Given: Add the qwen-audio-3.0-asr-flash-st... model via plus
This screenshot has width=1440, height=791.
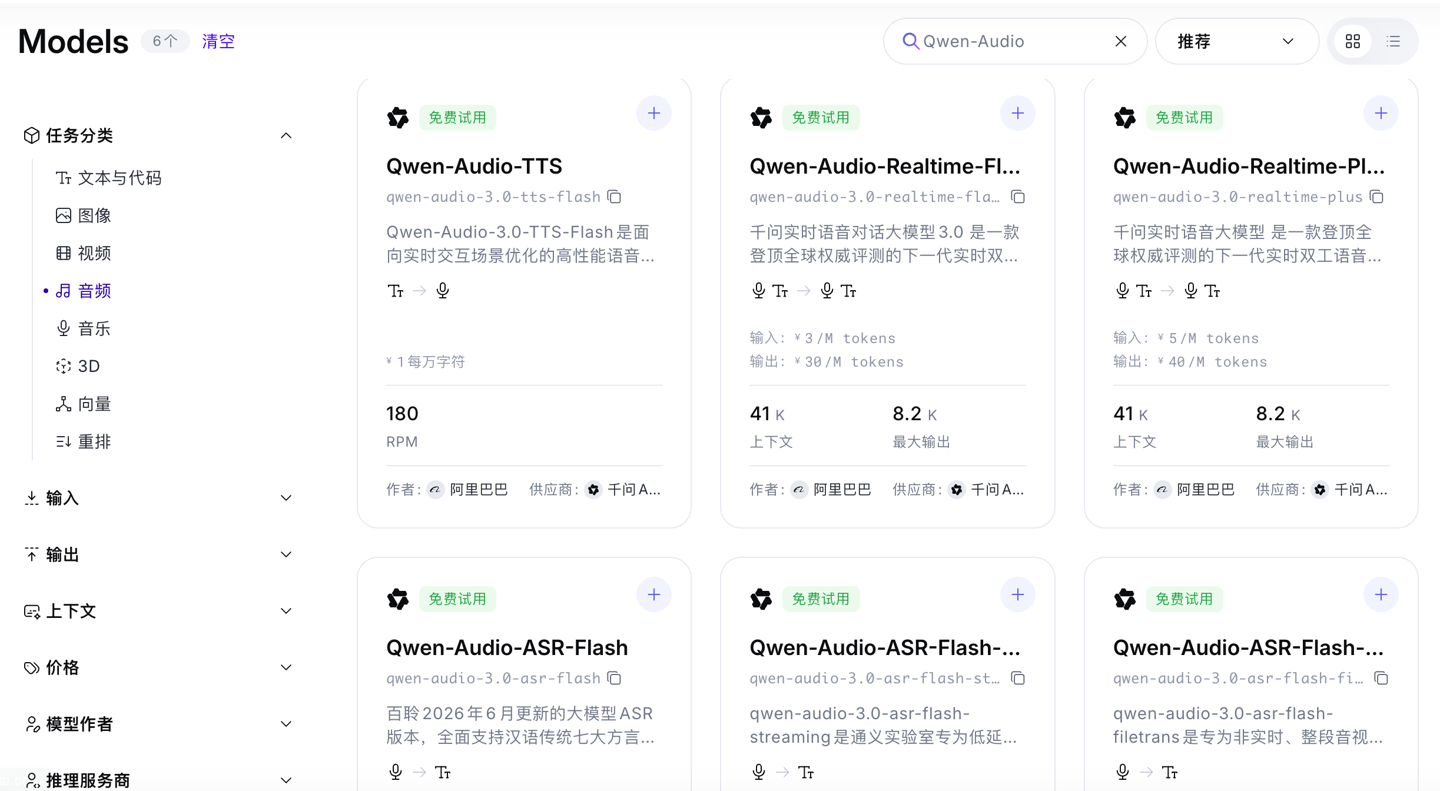Looking at the screenshot, I should coord(1017,594).
